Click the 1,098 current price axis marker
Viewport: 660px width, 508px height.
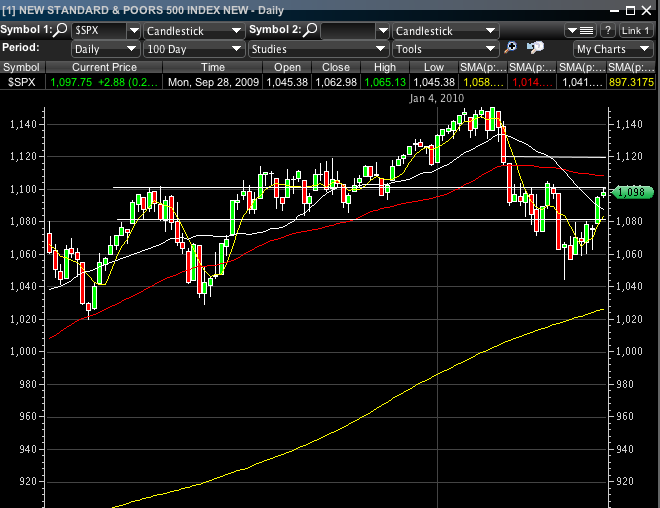pos(632,191)
